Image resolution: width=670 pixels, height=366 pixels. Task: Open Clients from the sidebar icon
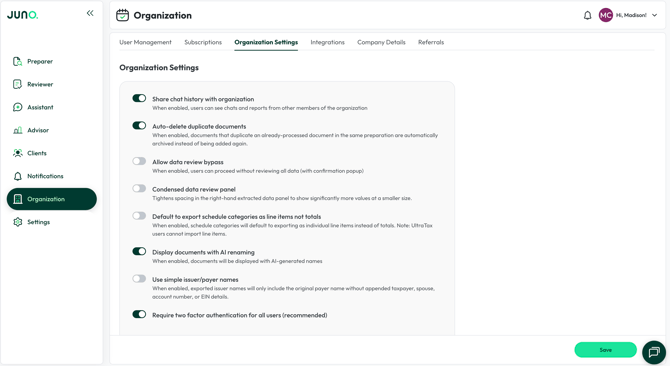18,153
